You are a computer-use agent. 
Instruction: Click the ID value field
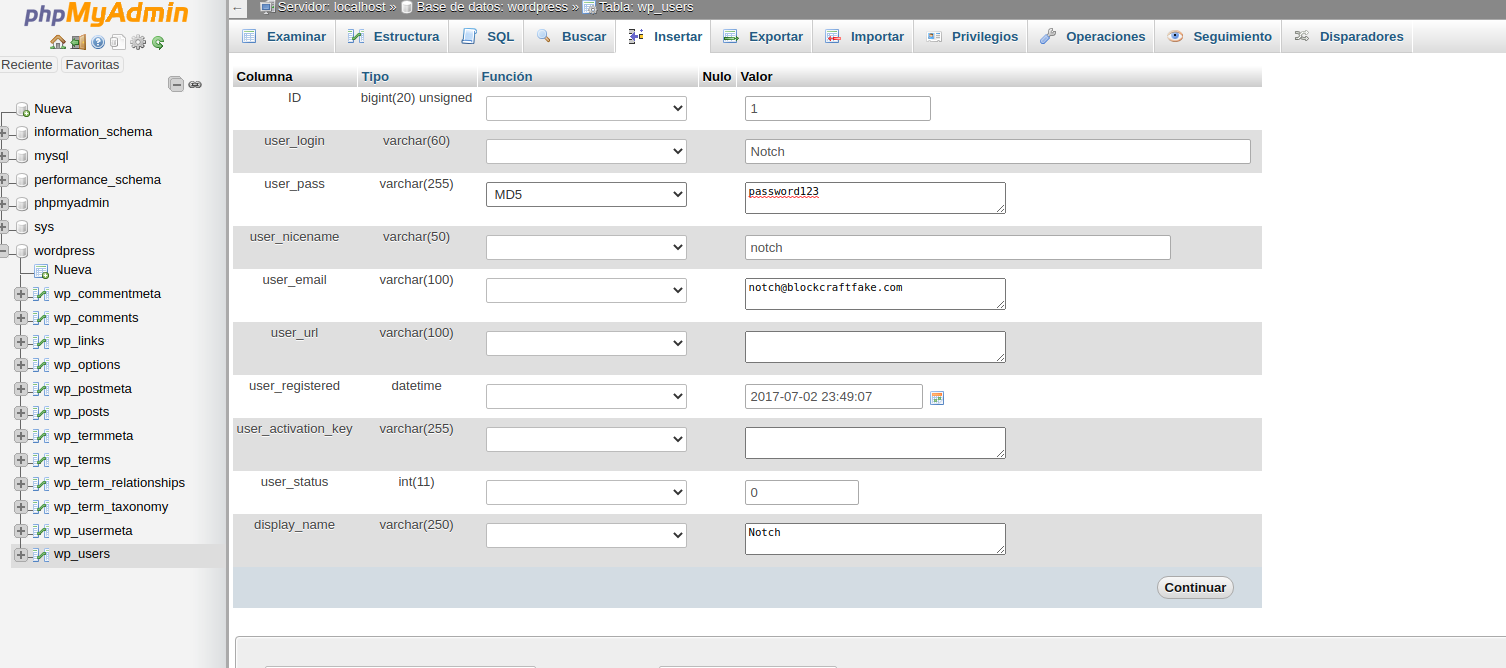(x=838, y=108)
